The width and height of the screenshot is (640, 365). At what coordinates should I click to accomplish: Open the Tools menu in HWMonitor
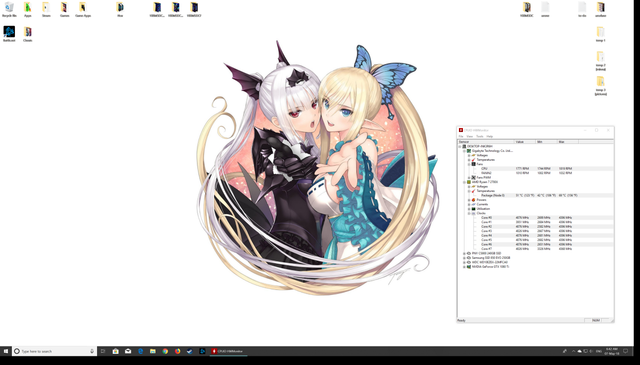[x=480, y=136]
